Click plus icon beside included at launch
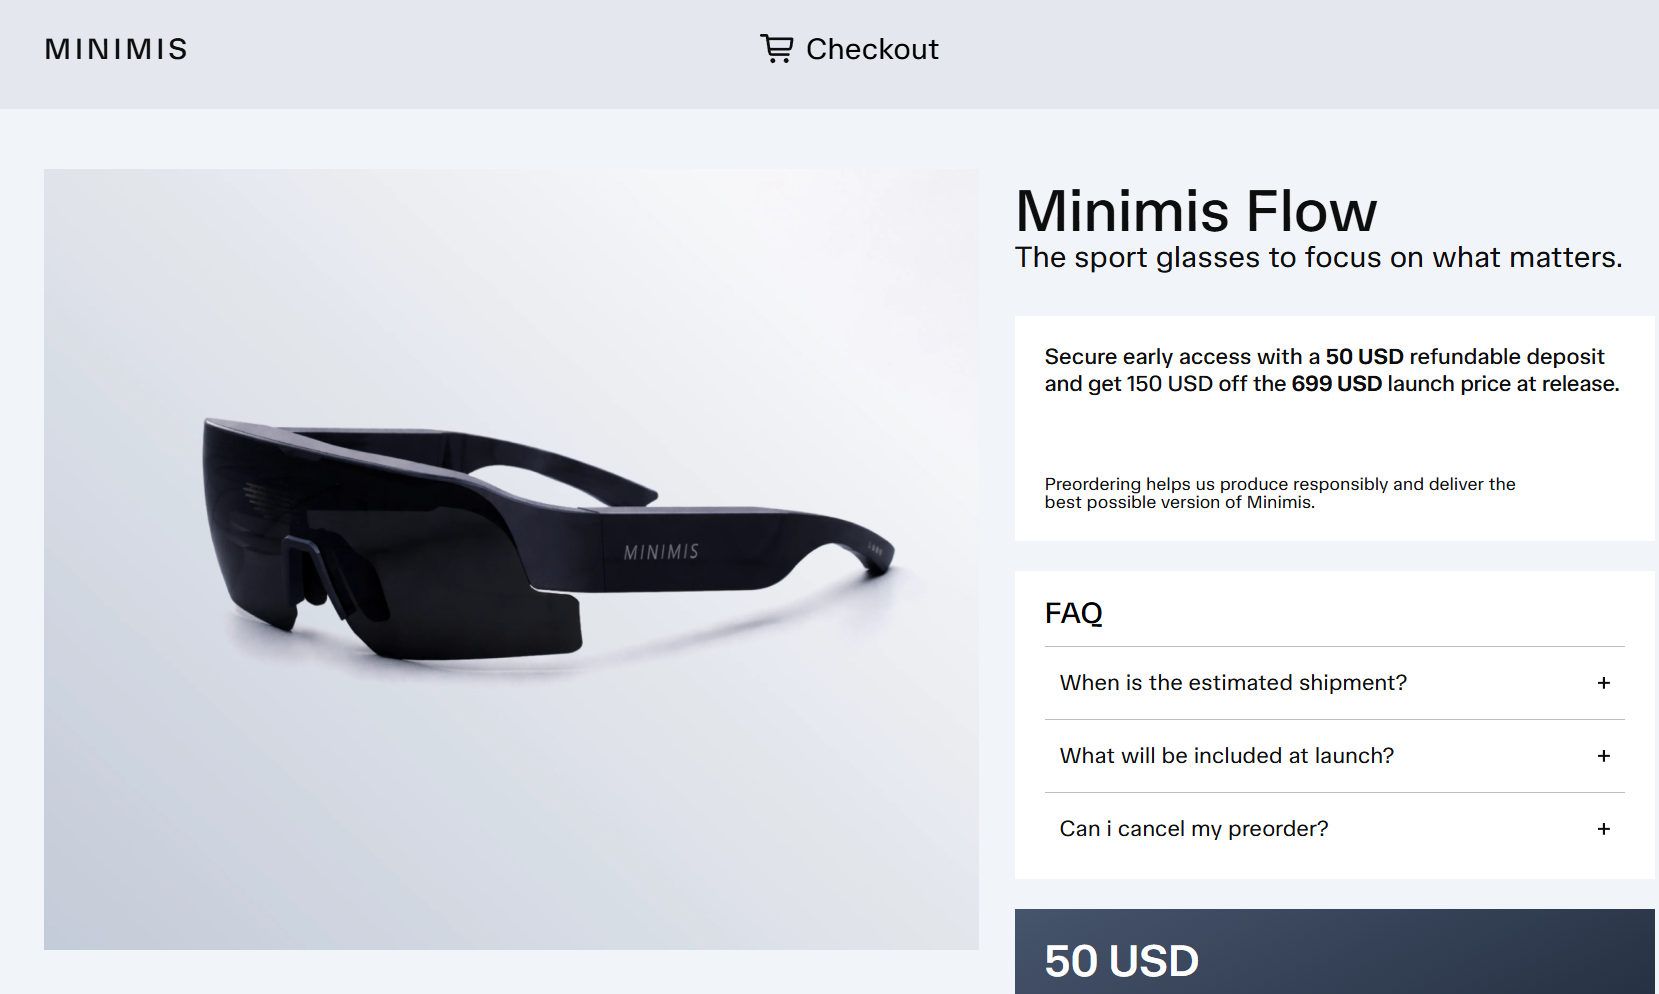Screen dimensions: 1659x994 1603,756
